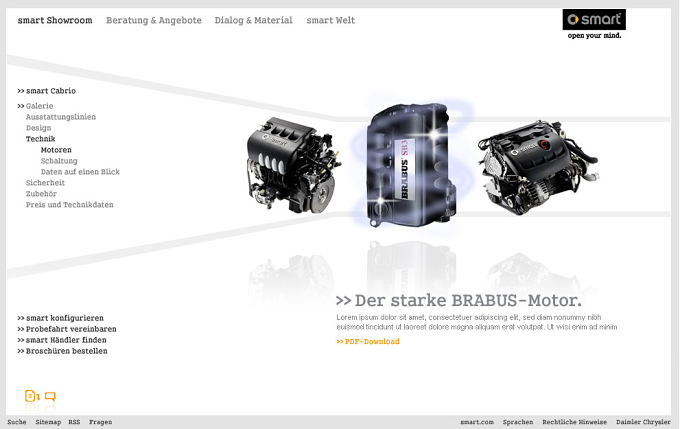680x429 pixels.
Task: Select the glowing BRABUS SB3 engine image
Action: click(x=408, y=165)
